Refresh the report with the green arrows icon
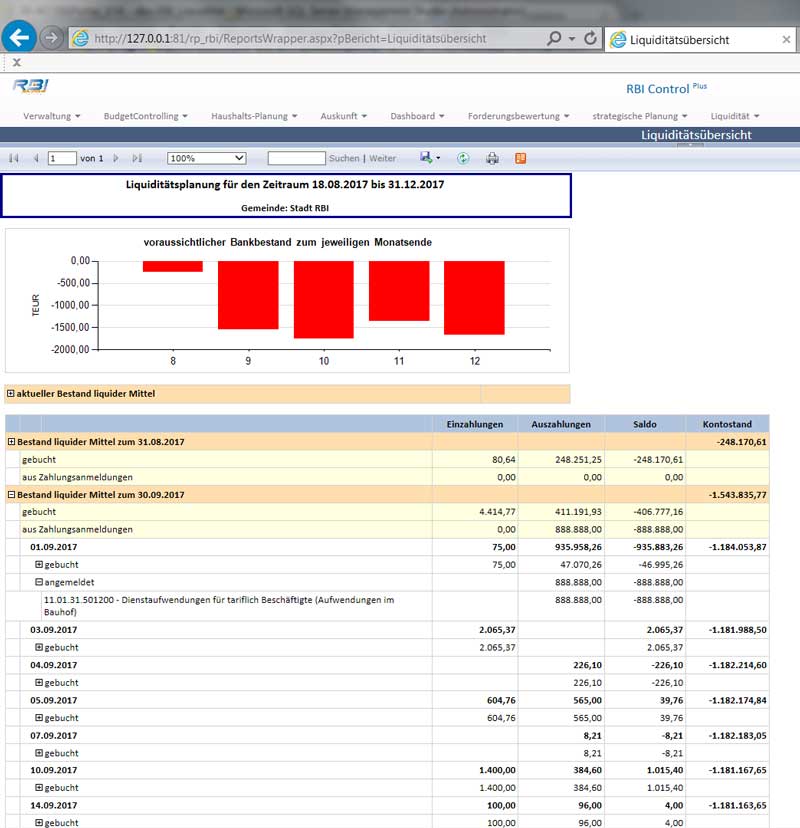This screenshot has height=828, width=800. [x=462, y=158]
